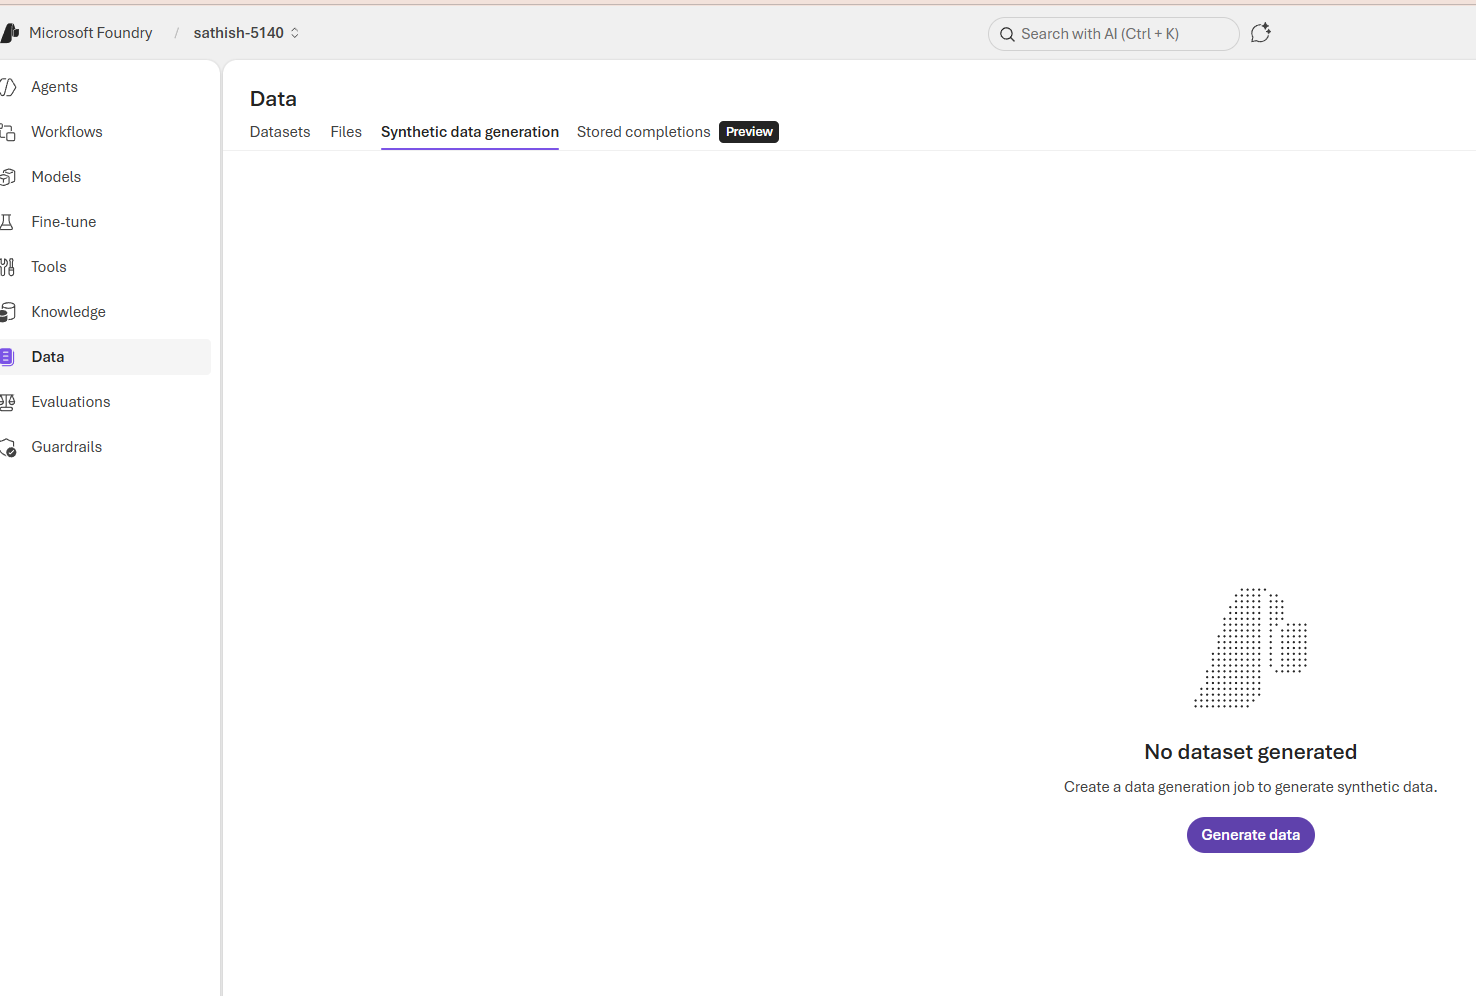
Task: Click the Guardrails shield icon
Action: click(x=8, y=447)
